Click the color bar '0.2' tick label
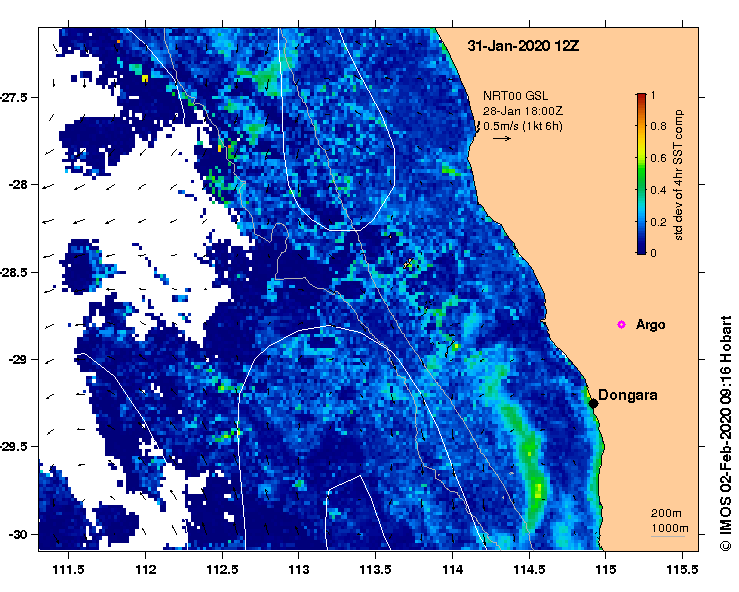 [x=658, y=222]
